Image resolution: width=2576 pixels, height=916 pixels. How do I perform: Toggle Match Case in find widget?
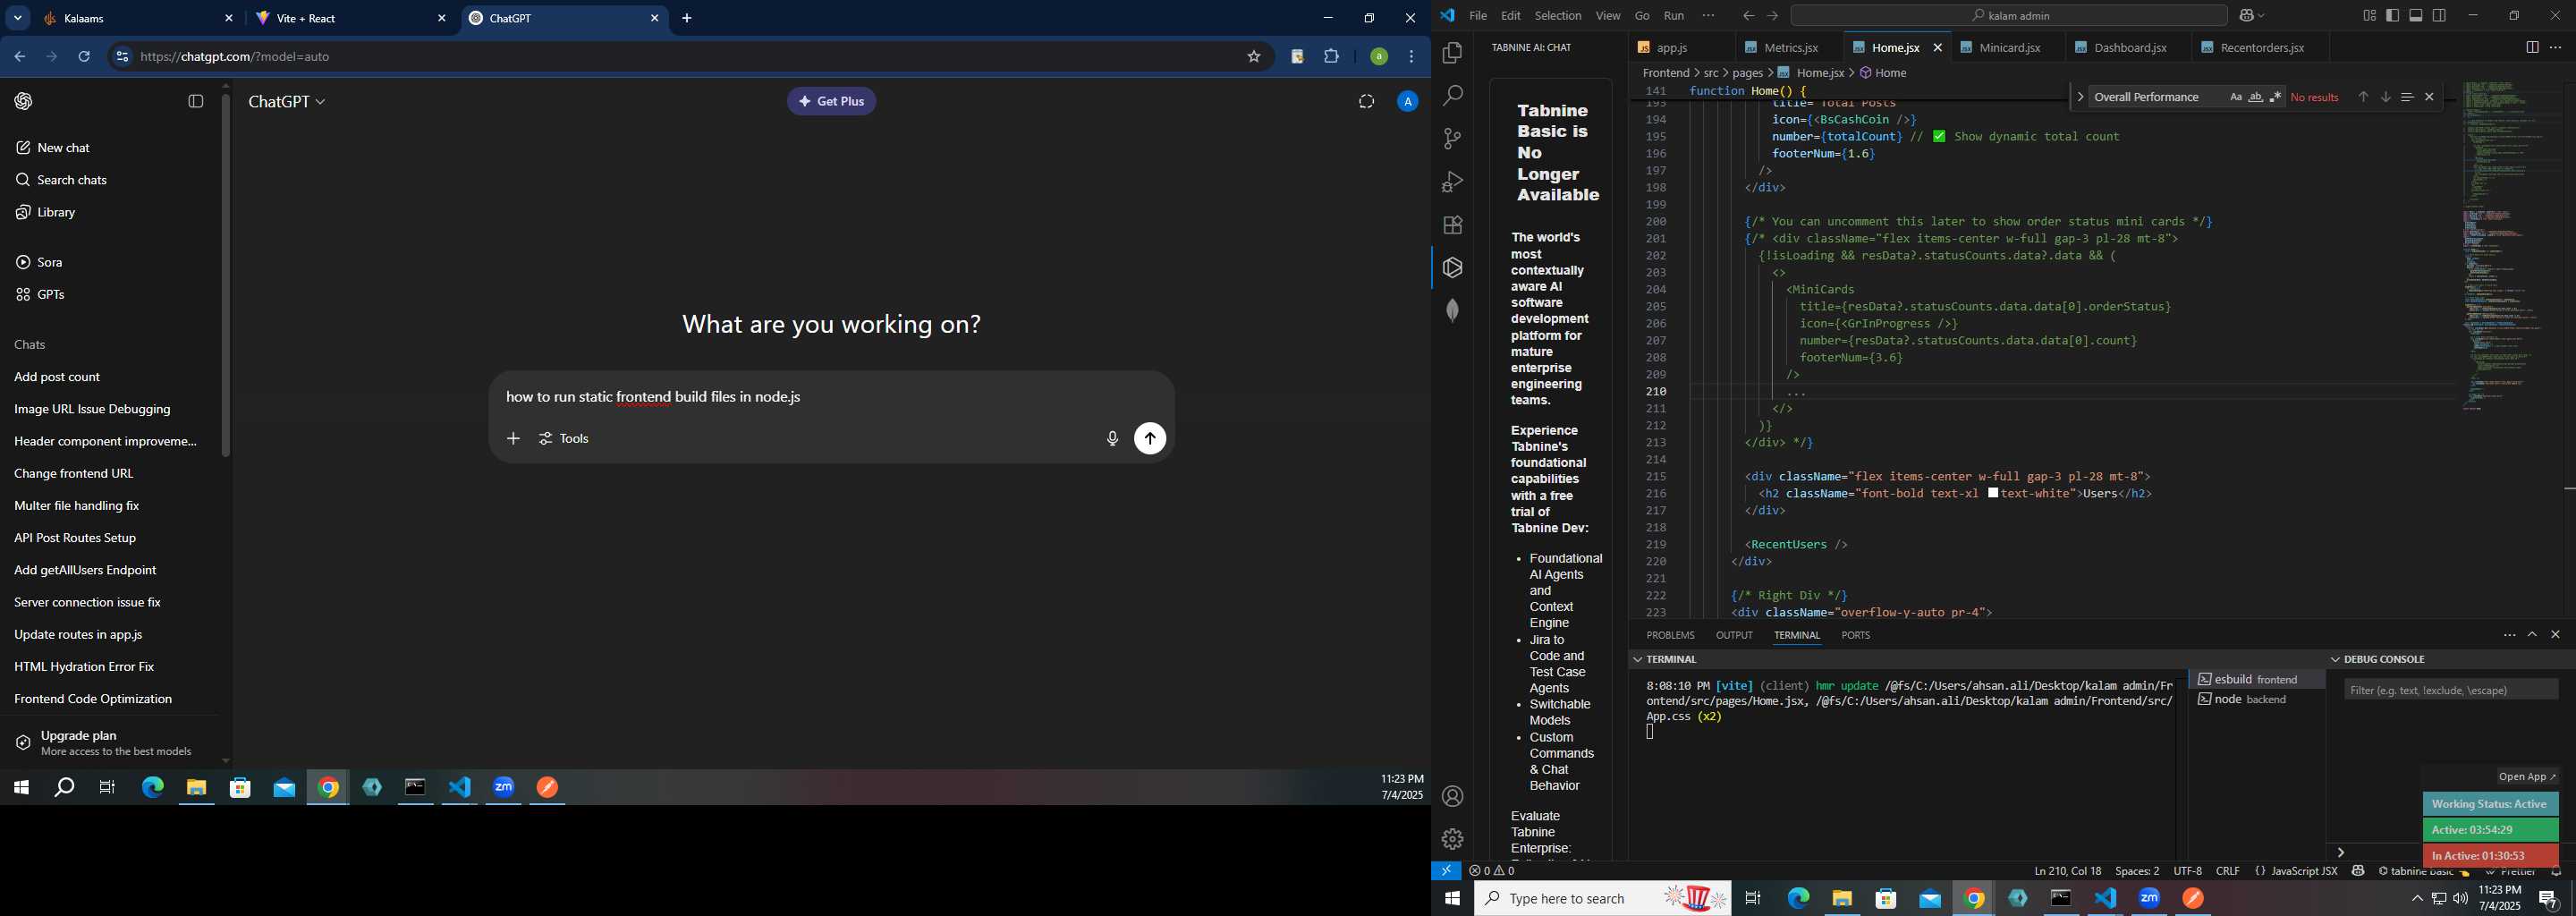[2235, 97]
